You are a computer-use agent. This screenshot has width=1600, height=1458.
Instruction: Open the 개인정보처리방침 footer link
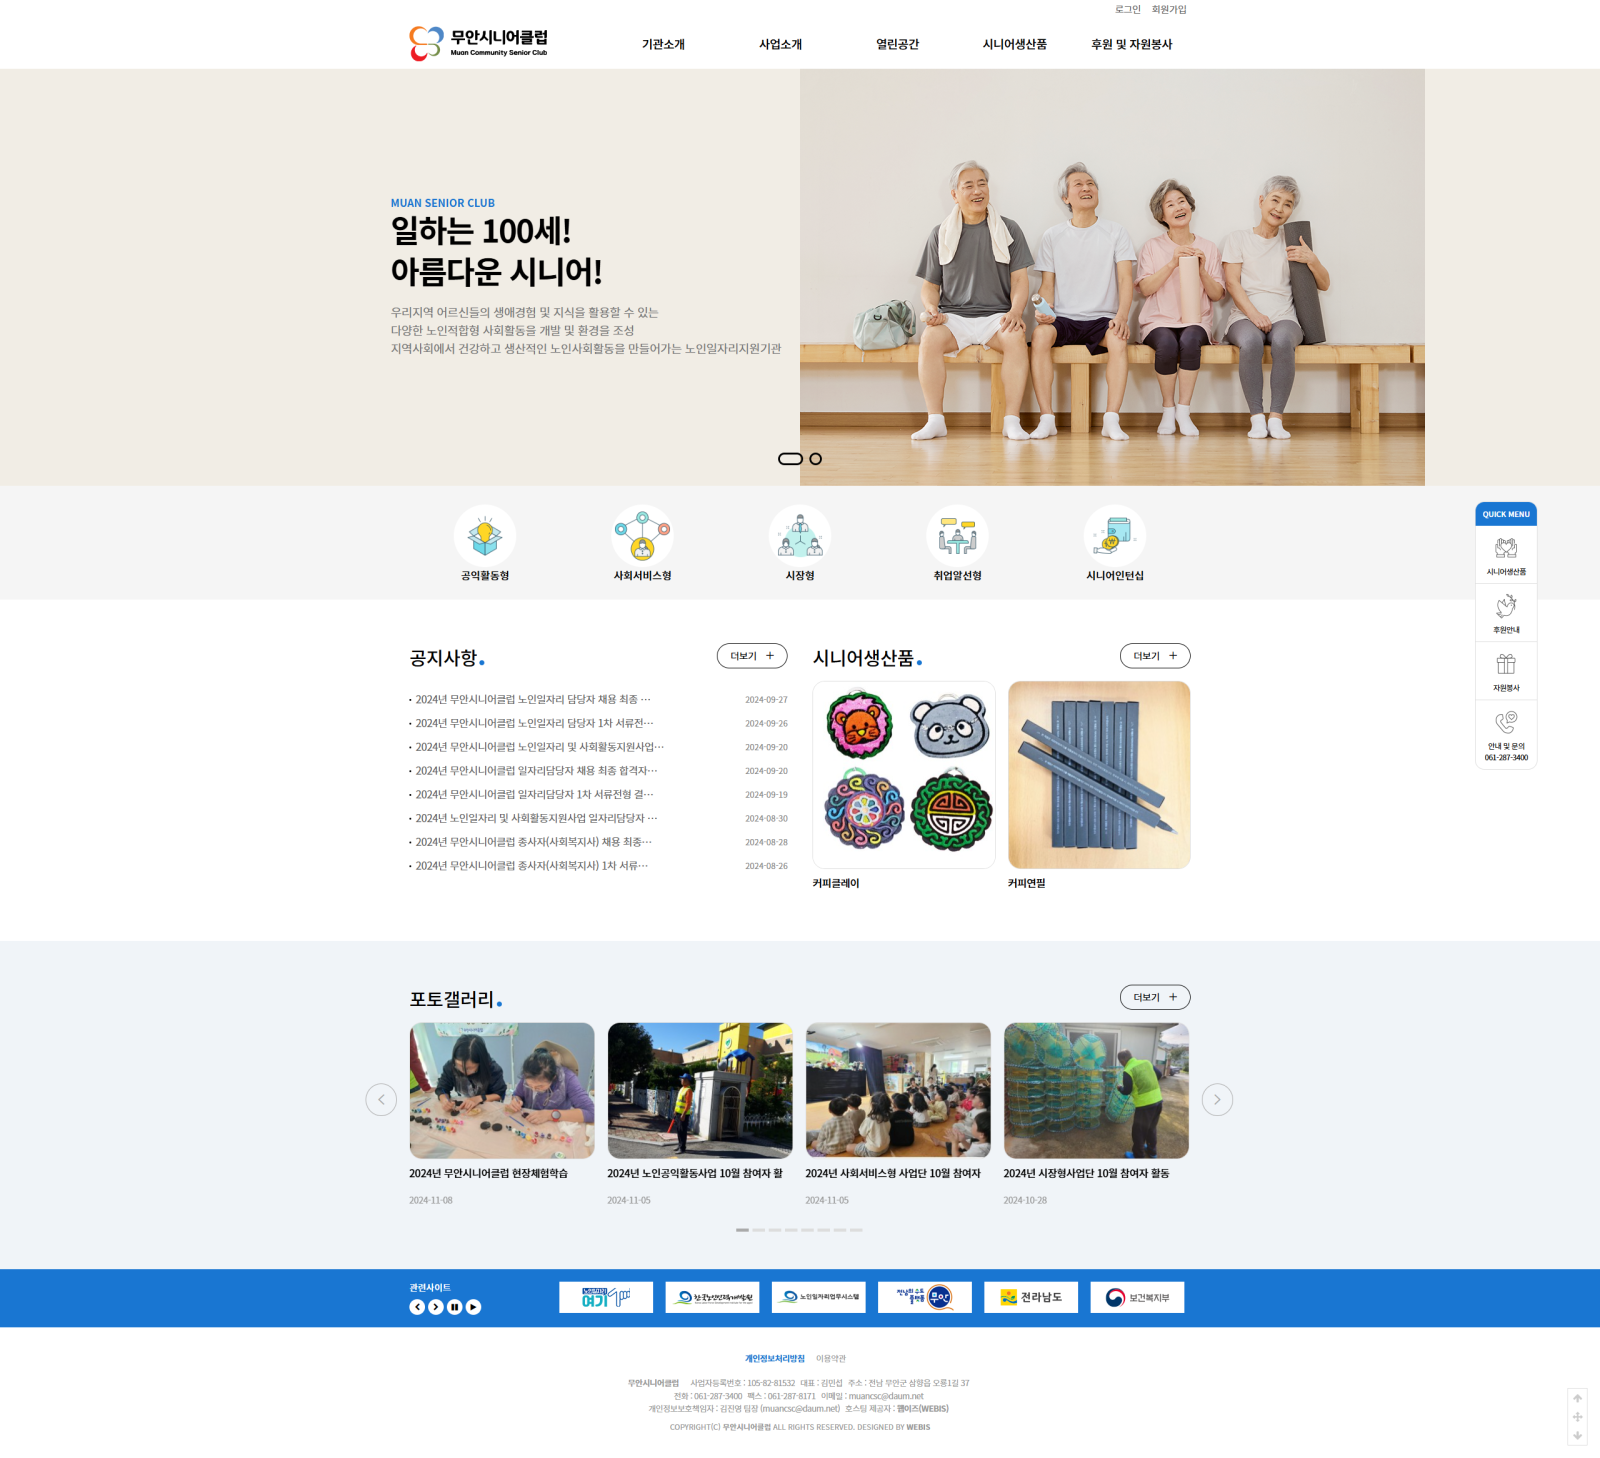(x=774, y=1358)
